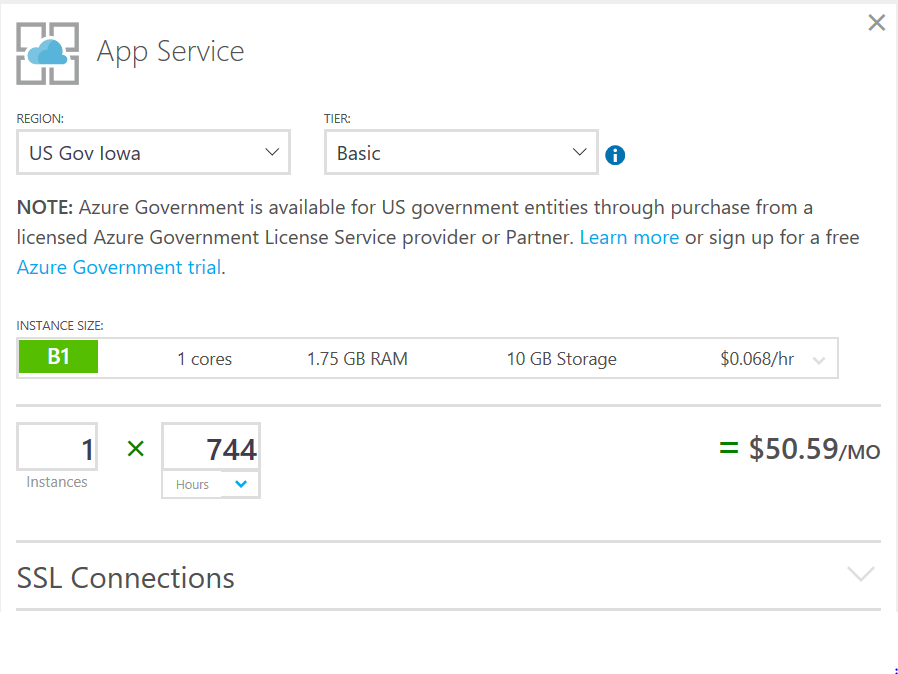This screenshot has height=674, width=898.
Task: Click the green B1 instance badge
Action: click(58, 357)
